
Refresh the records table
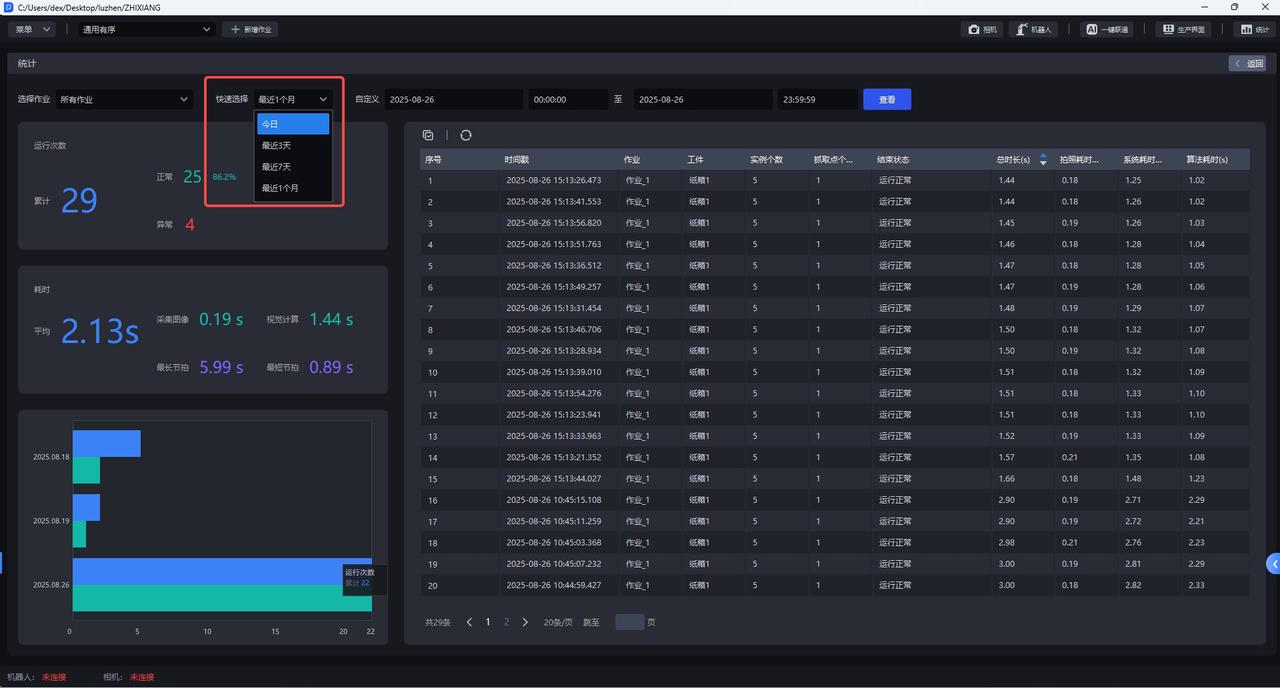click(x=465, y=135)
